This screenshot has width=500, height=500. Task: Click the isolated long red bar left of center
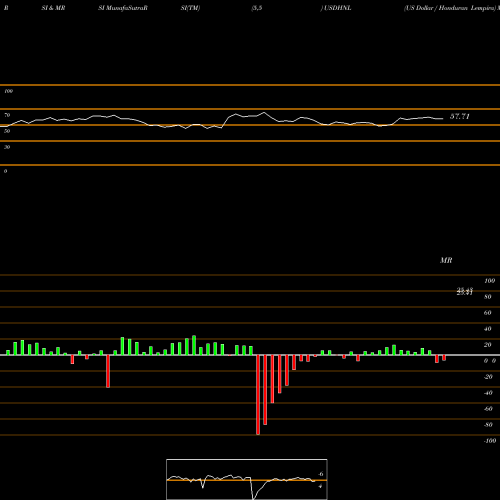point(108,371)
